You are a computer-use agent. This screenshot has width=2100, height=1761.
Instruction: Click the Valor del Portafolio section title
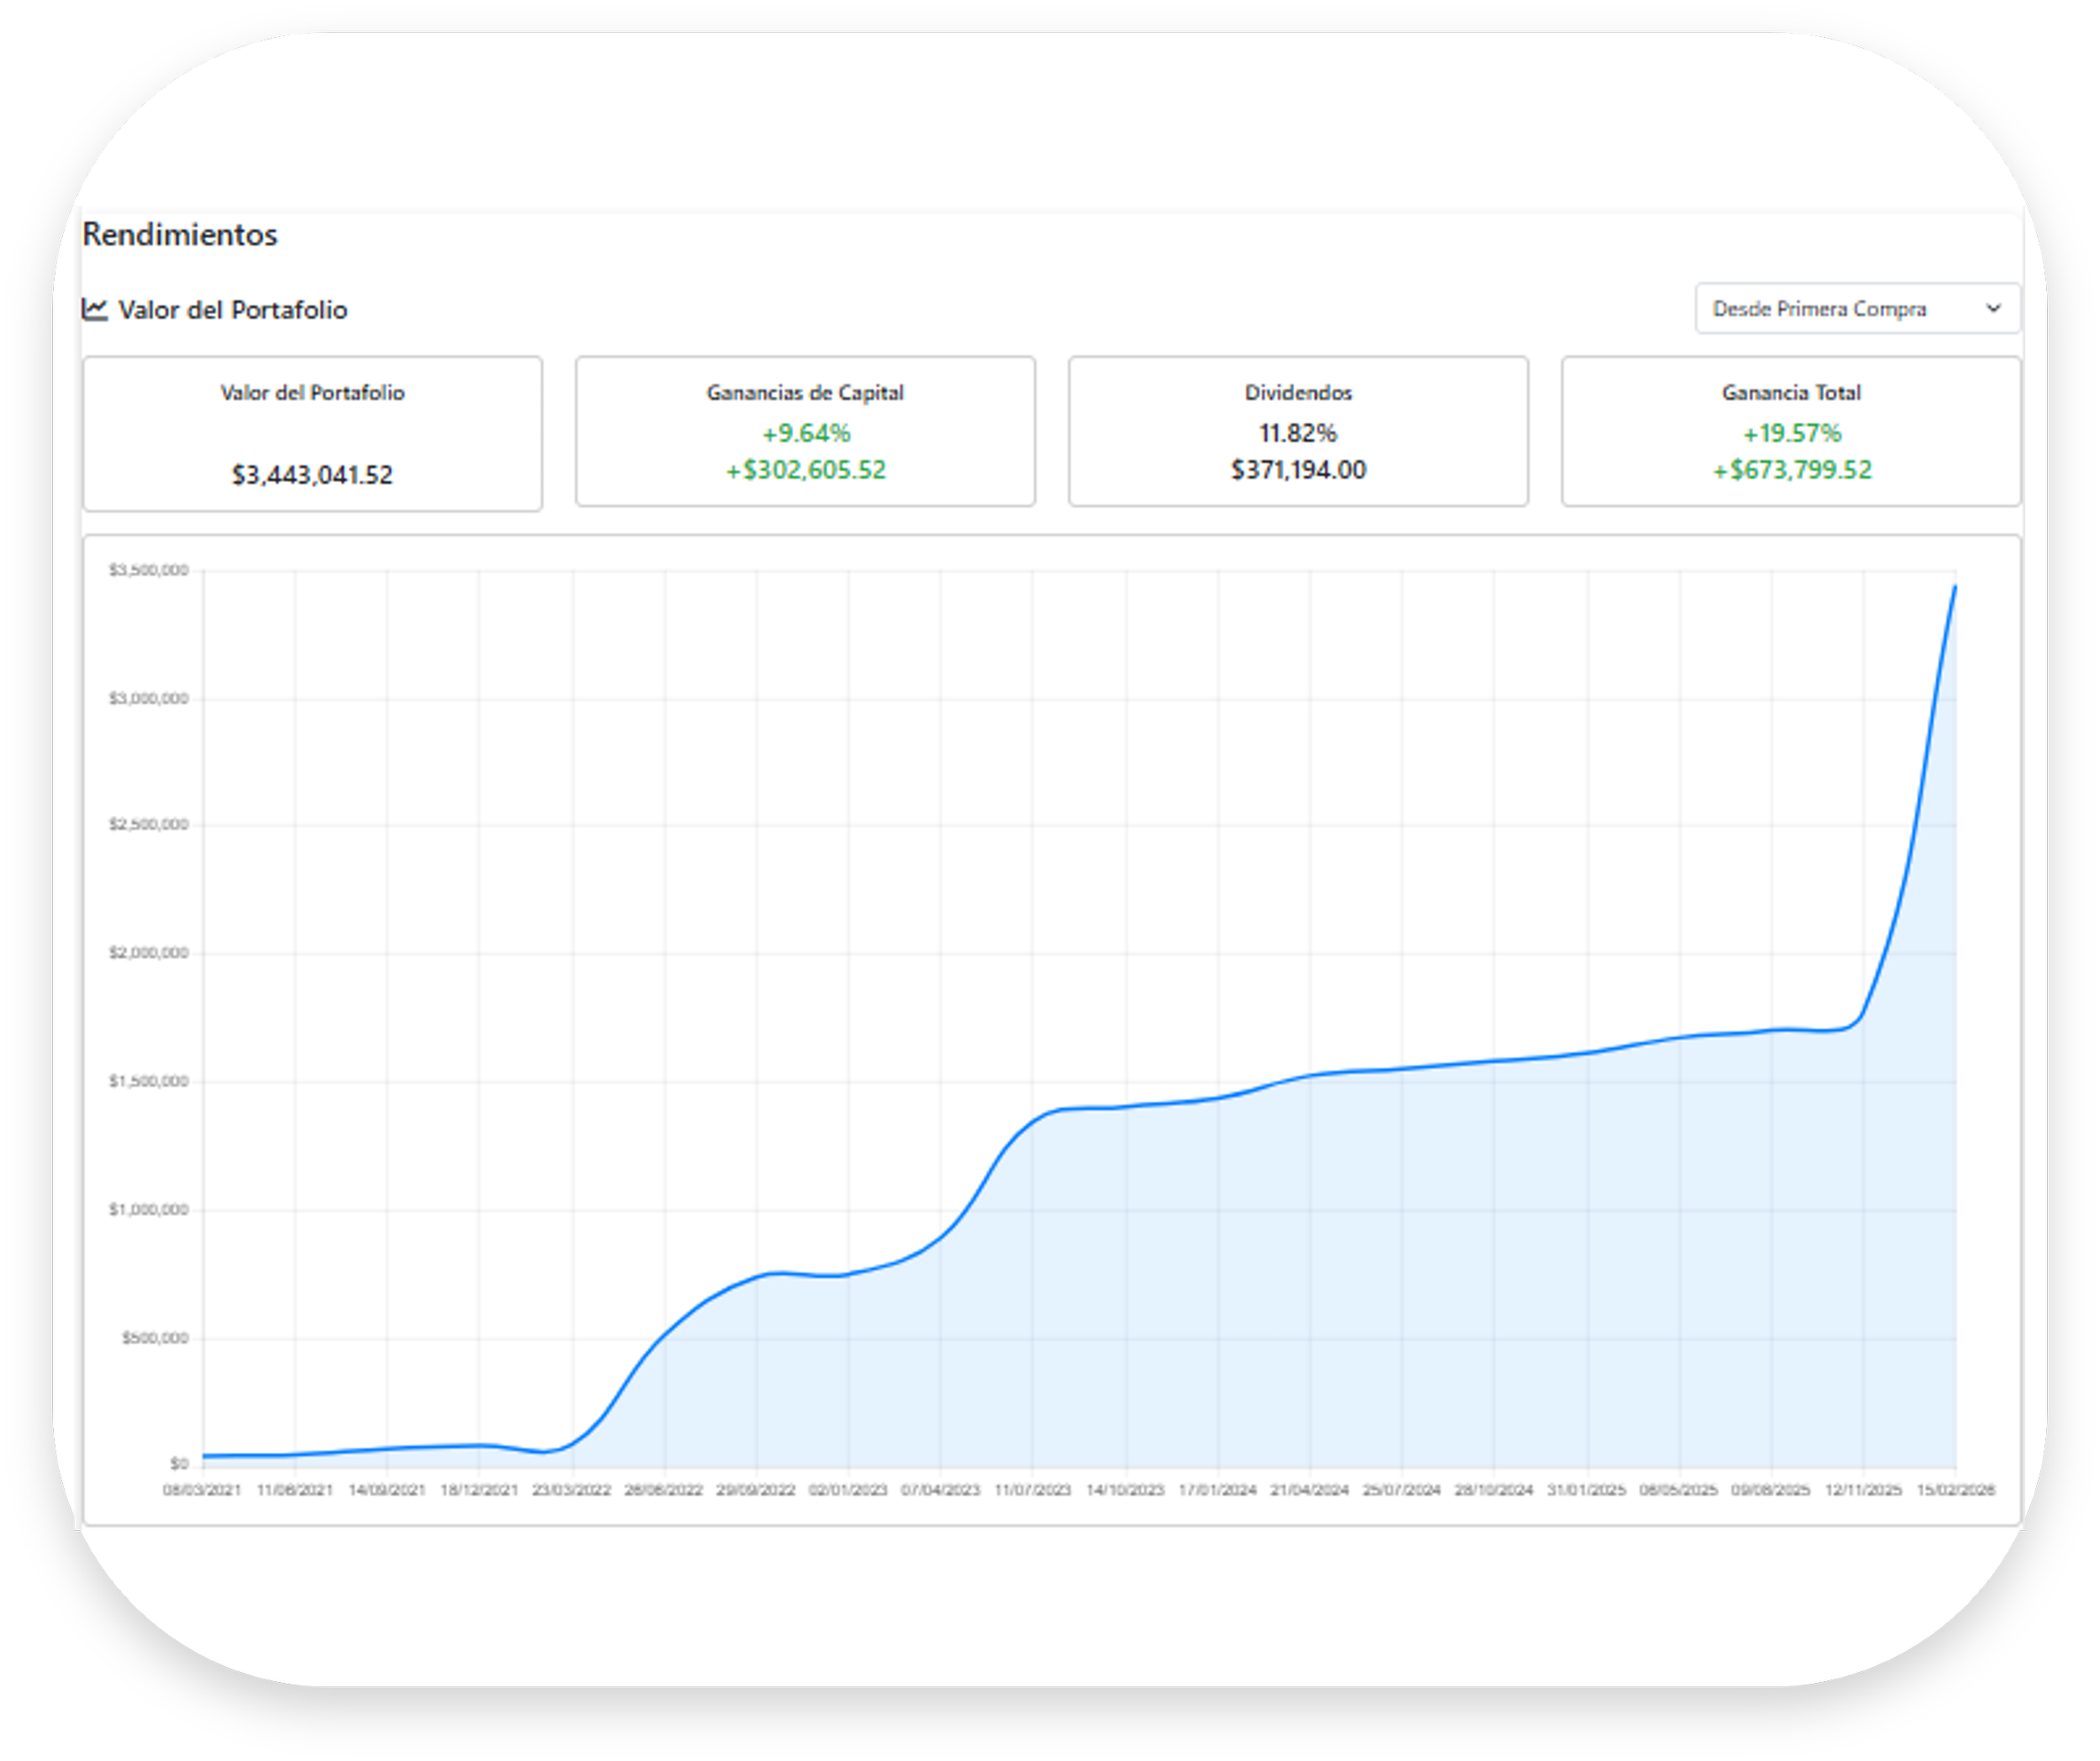(x=232, y=310)
